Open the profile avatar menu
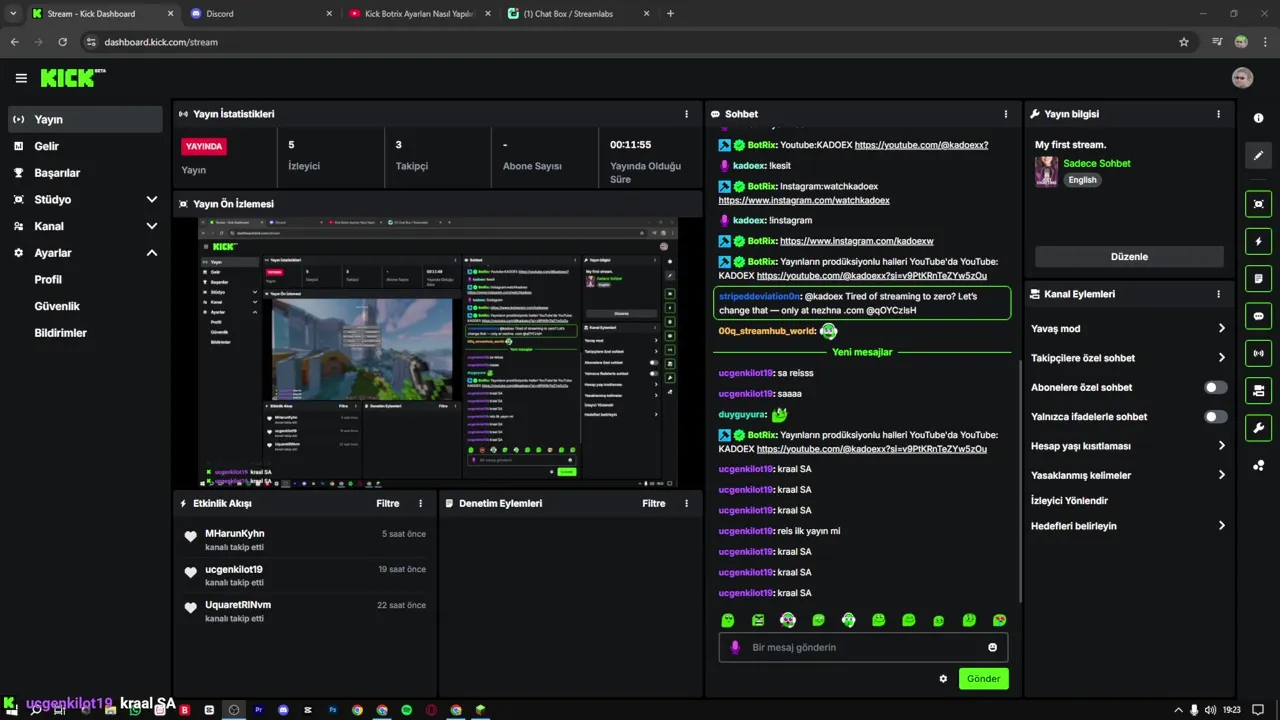 point(1242,78)
